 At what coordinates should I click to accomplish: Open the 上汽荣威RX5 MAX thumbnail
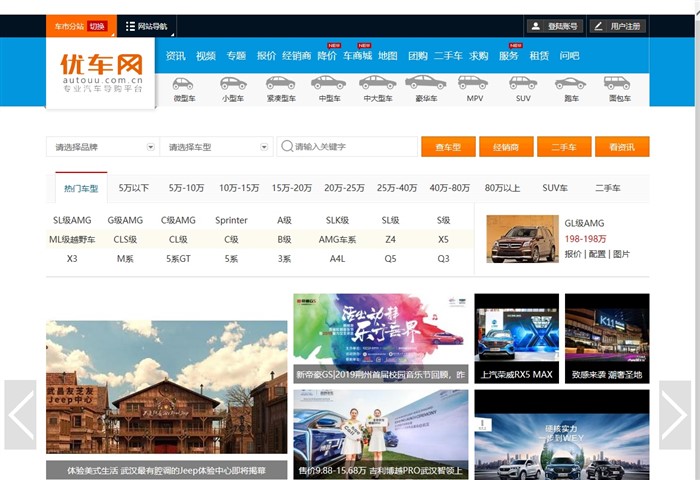click(x=517, y=338)
